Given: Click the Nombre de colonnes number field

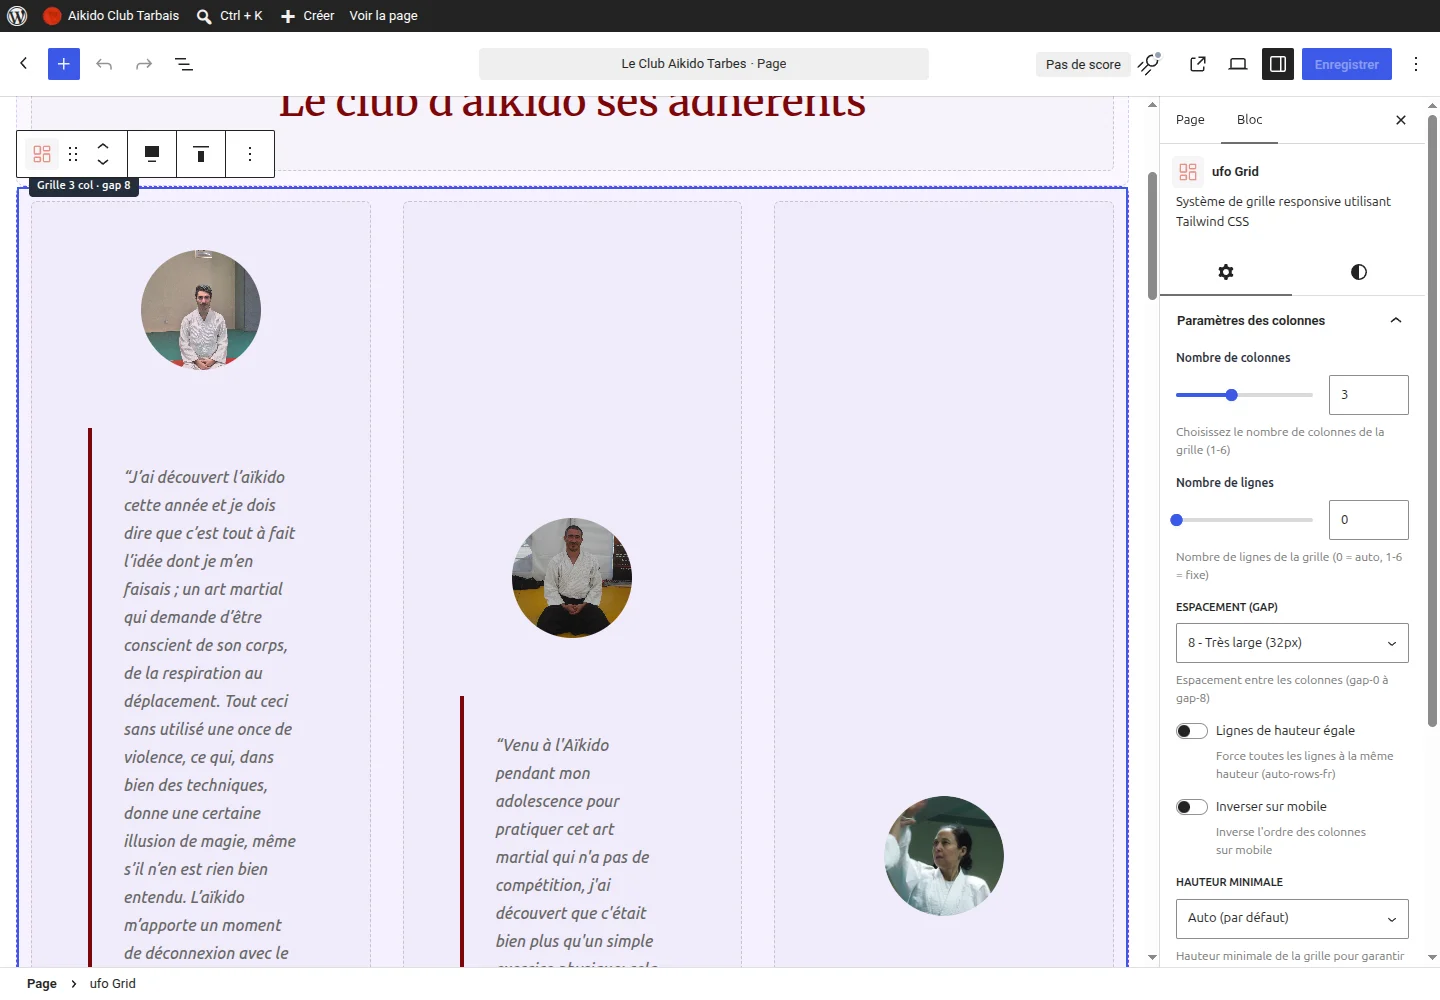Looking at the screenshot, I should pos(1368,395).
